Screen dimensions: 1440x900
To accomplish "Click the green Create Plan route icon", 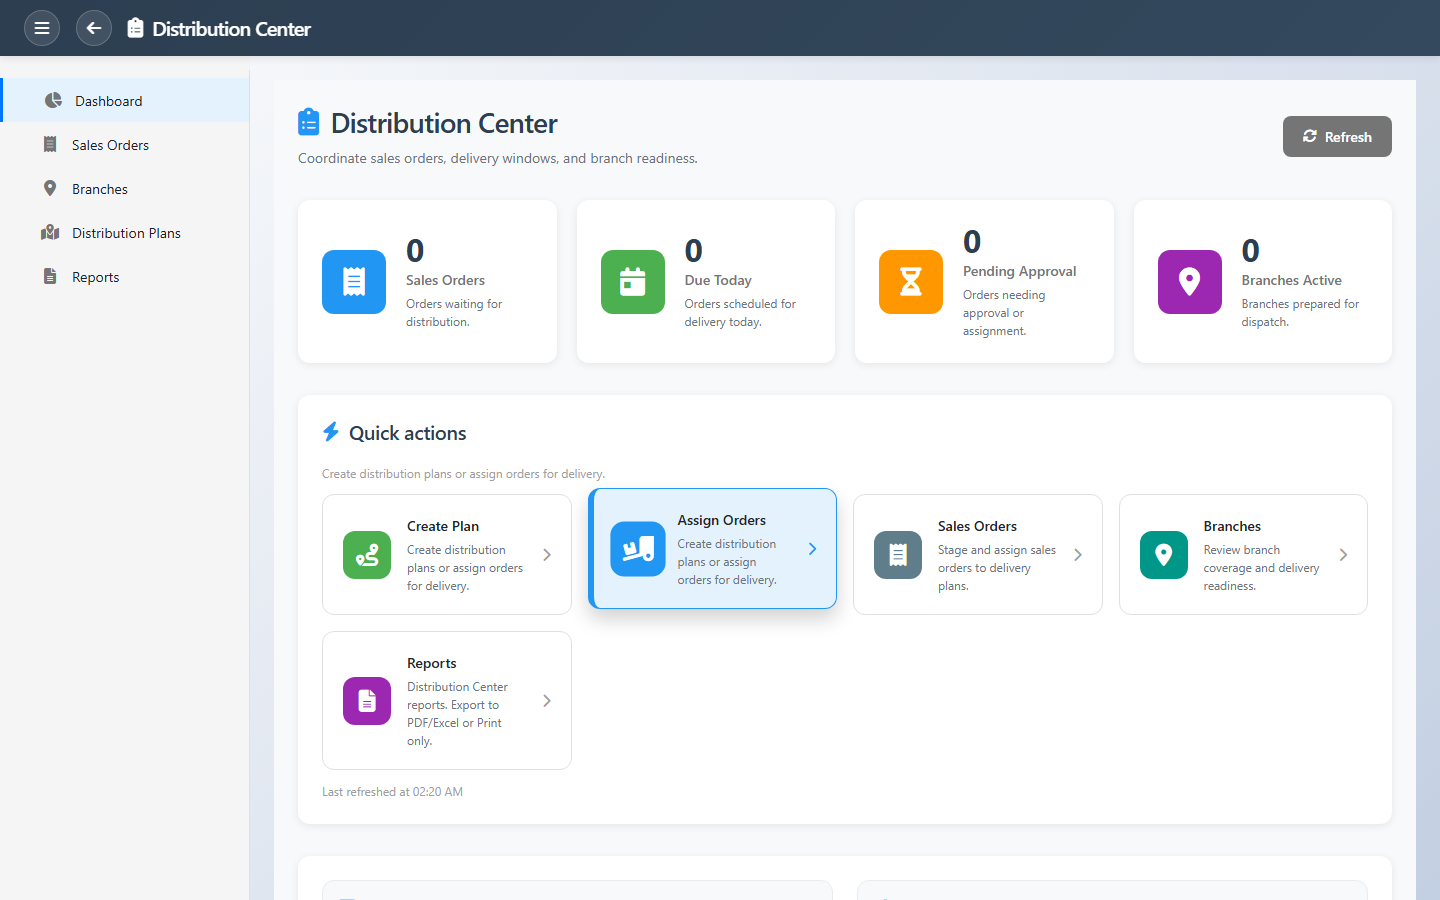I will pyautogui.click(x=367, y=555).
